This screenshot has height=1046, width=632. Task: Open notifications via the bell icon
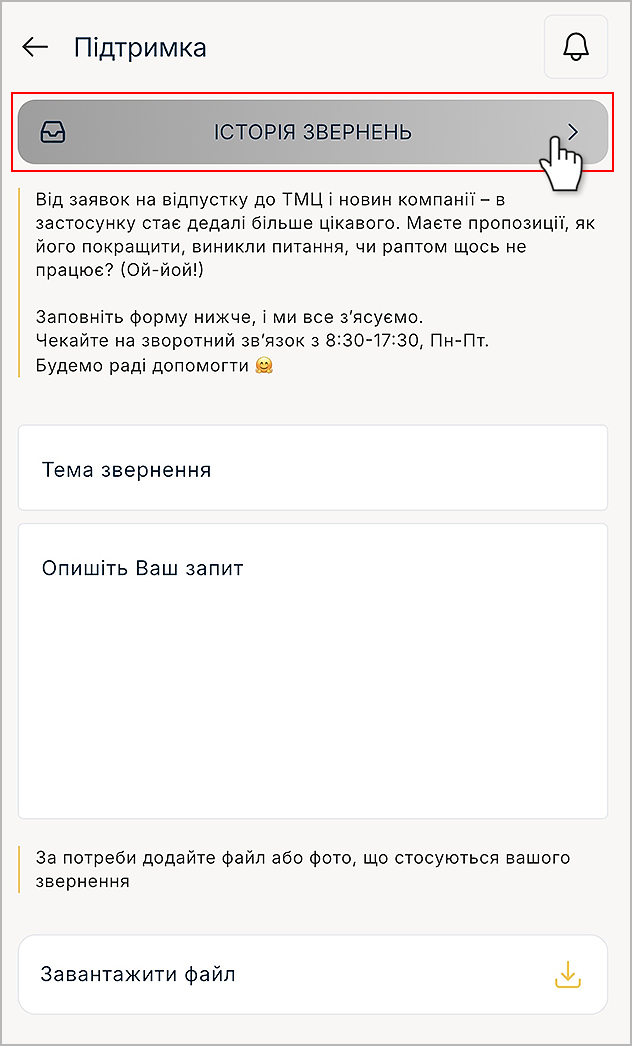pyautogui.click(x=576, y=47)
